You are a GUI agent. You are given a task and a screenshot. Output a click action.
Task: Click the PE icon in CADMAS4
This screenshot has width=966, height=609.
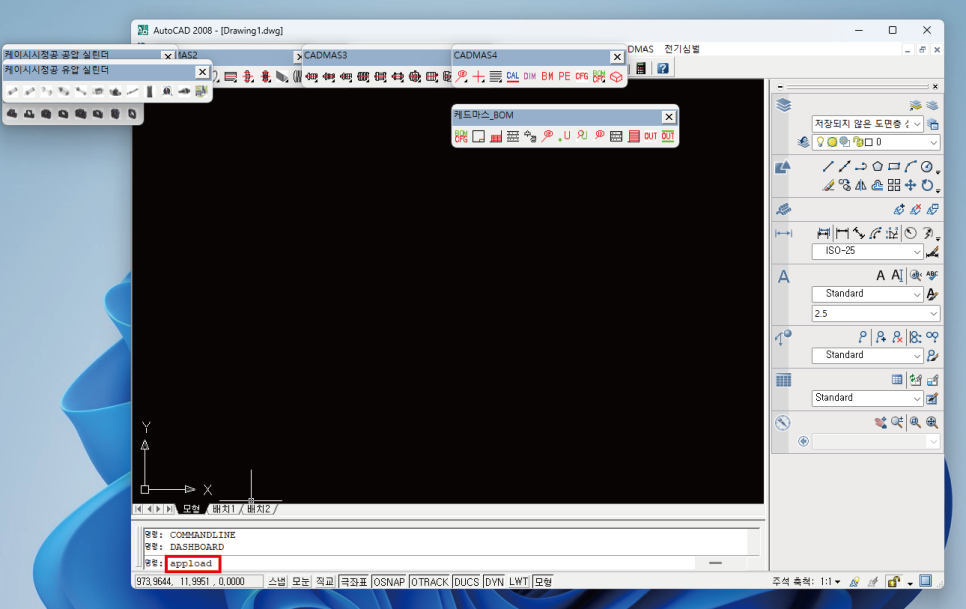(564, 76)
